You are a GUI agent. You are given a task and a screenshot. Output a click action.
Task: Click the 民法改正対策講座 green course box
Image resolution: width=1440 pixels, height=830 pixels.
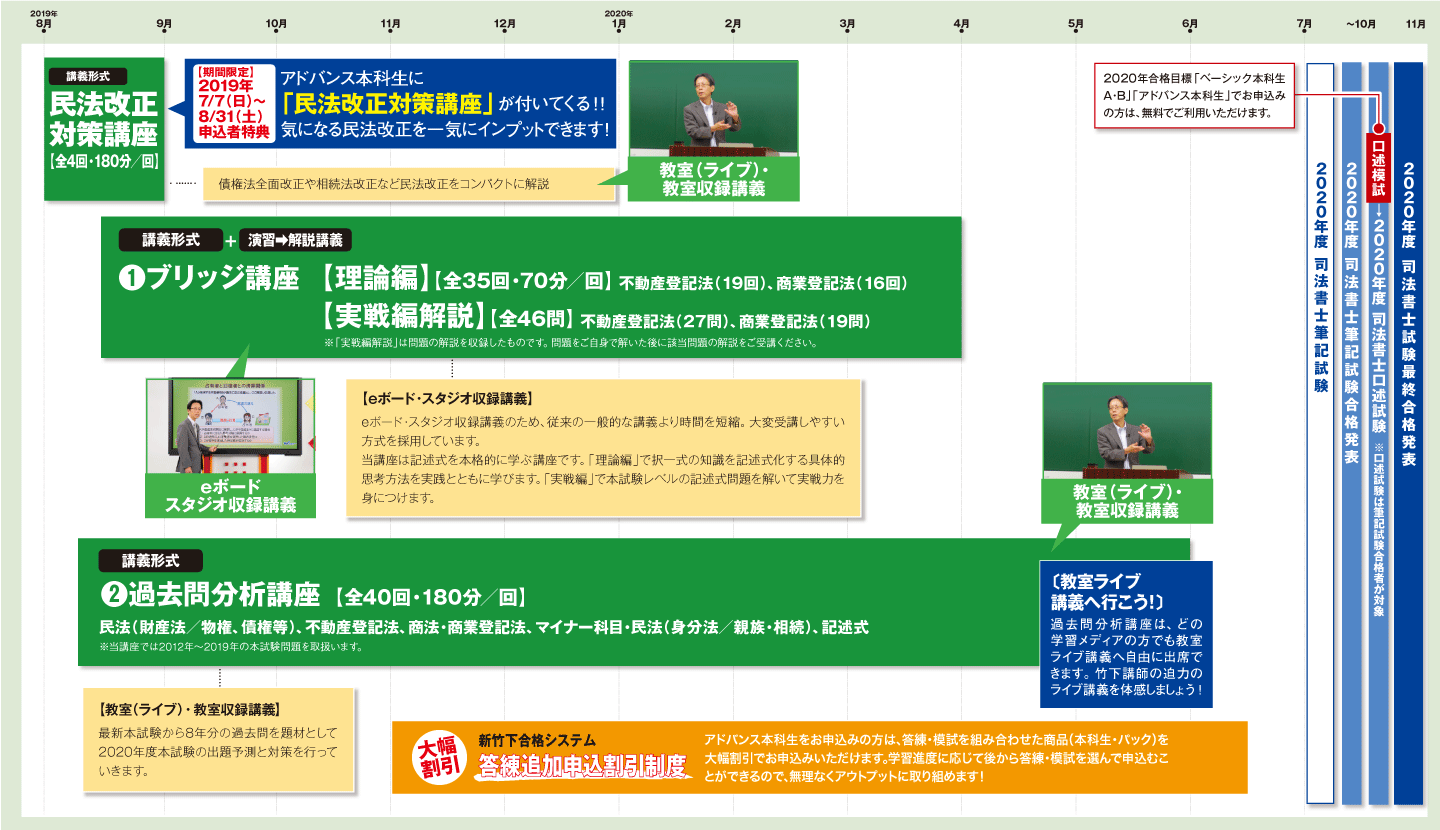pyautogui.click(x=104, y=128)
